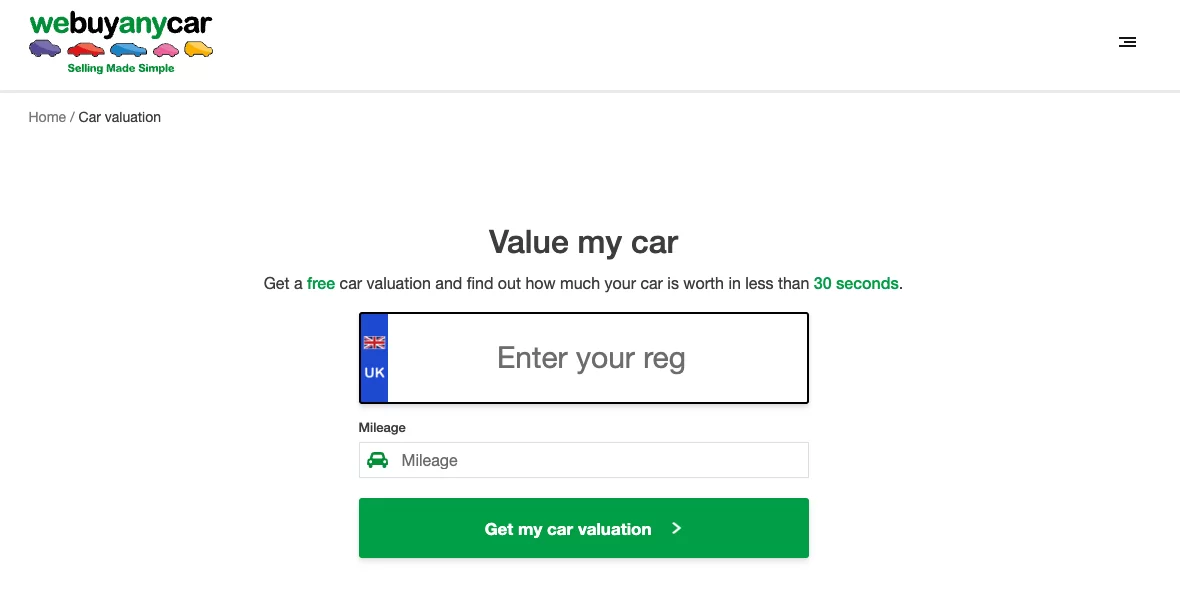Click the Selling Made Simple tagline

121,69
